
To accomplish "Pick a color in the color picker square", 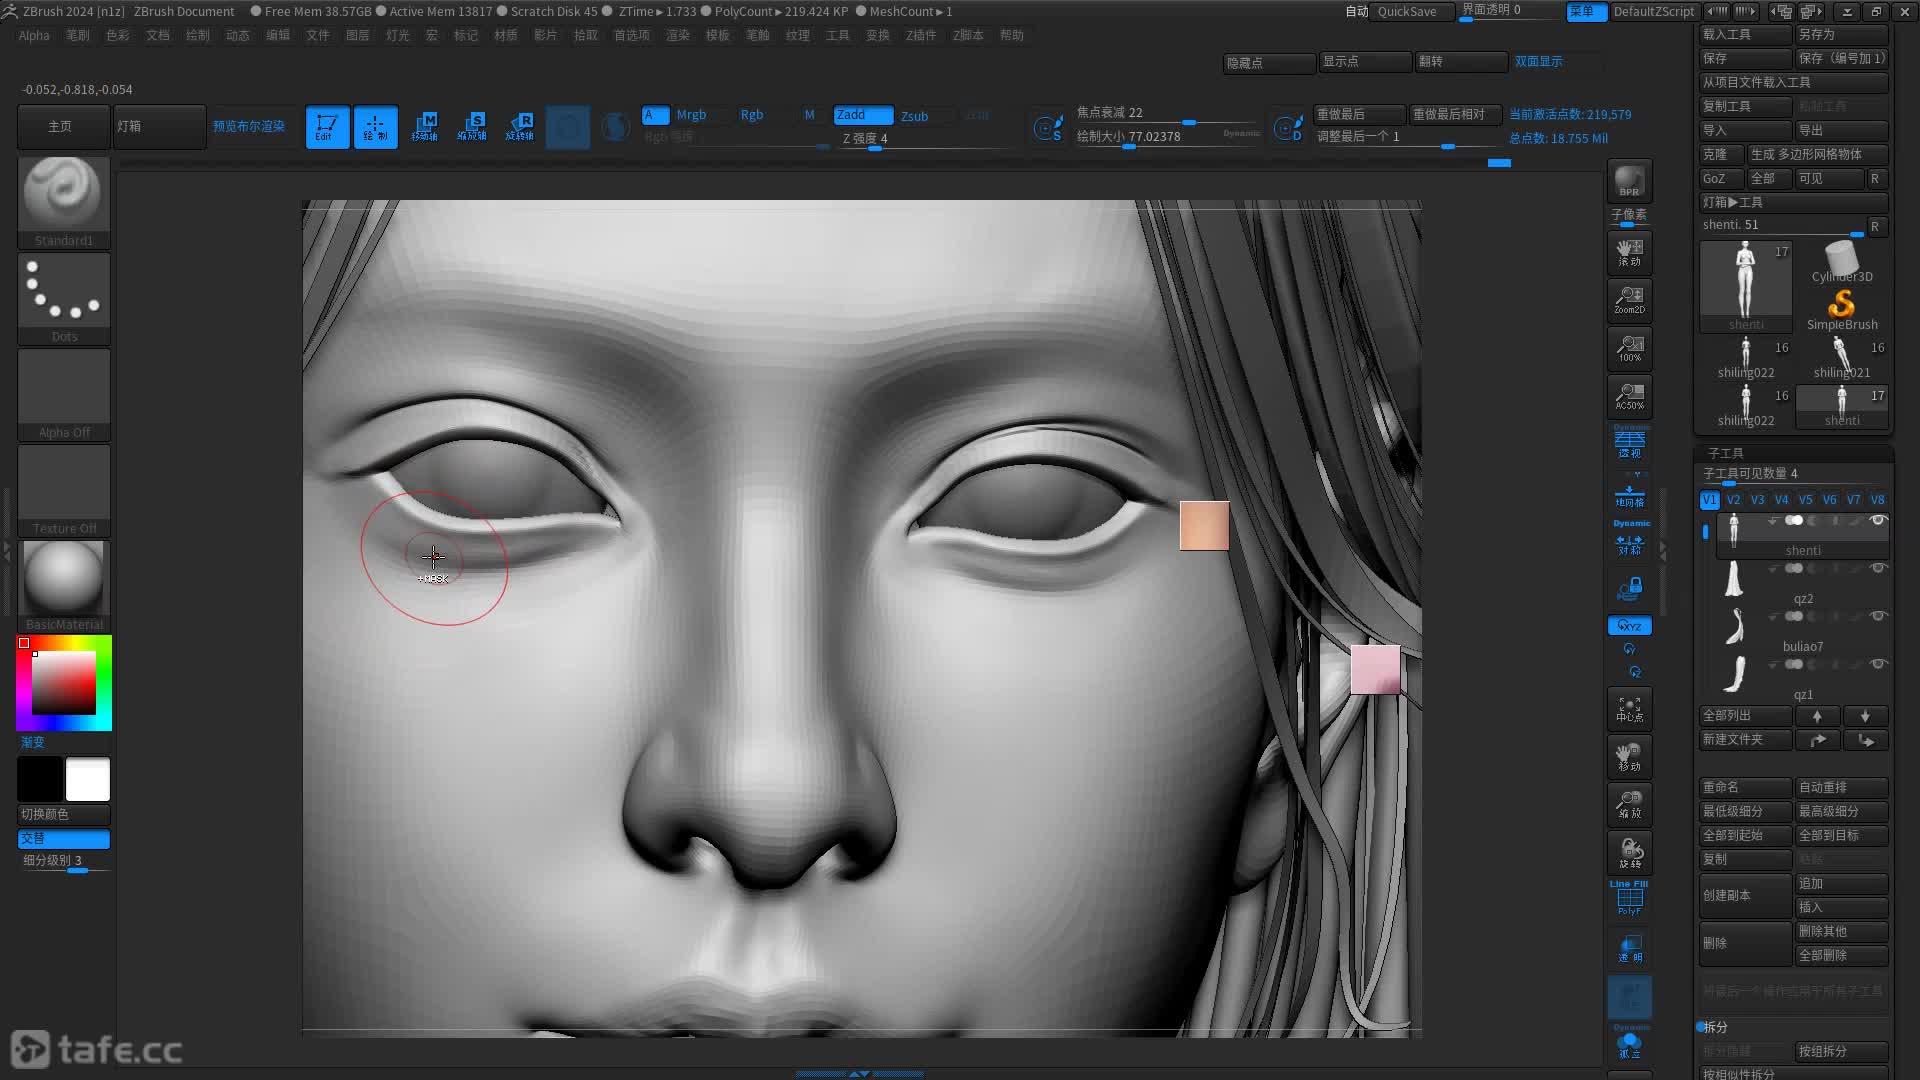I will coord(64,683).
